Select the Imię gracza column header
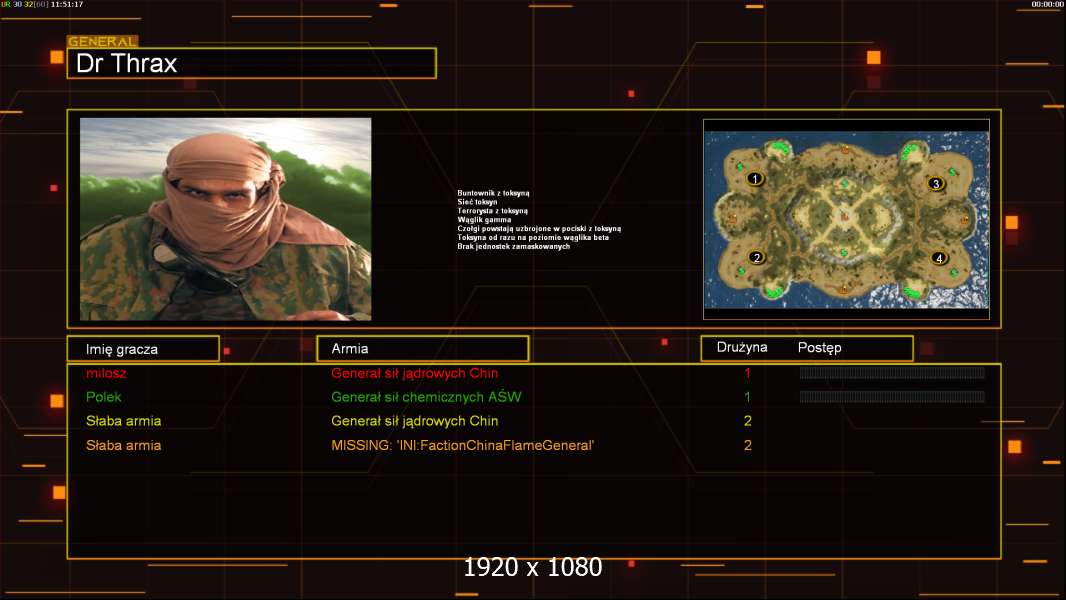Screen dimensions: 1066x600 click(x=143, y=349)
